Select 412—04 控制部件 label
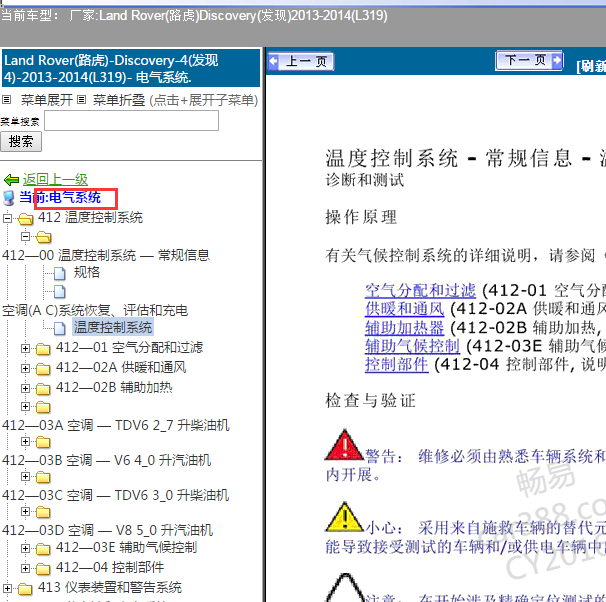 pyautogui.click(x=110, y=568)
